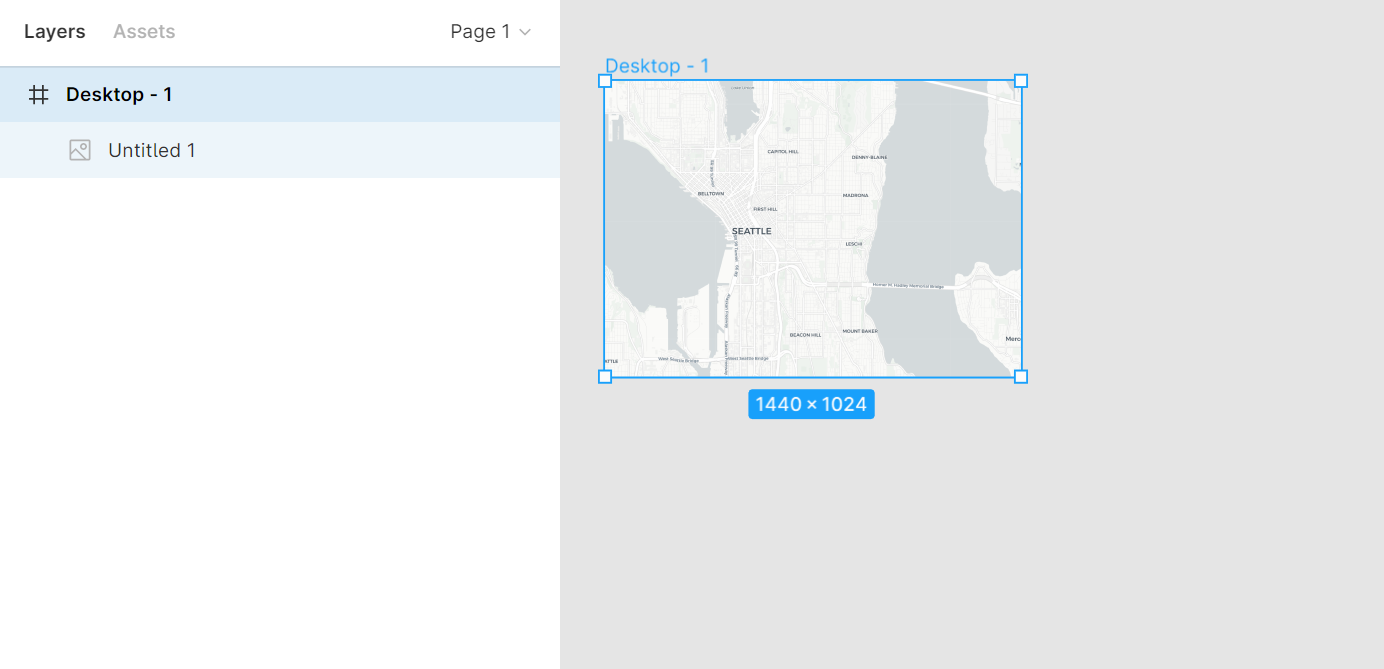Click the MOUNT BAKER label on the map

pyautogui.click(x=859, y=331)
